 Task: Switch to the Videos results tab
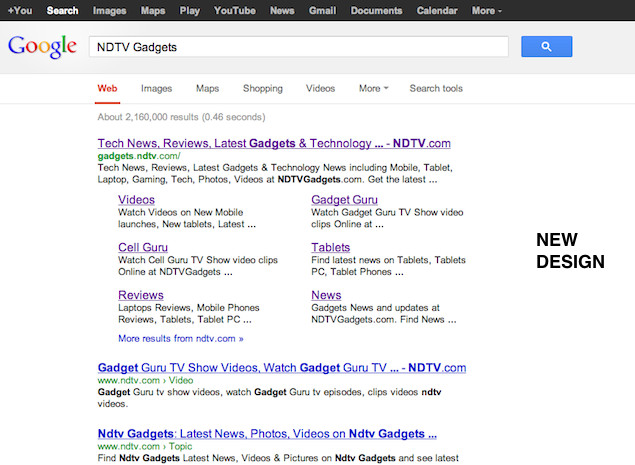tap(320, 89)
